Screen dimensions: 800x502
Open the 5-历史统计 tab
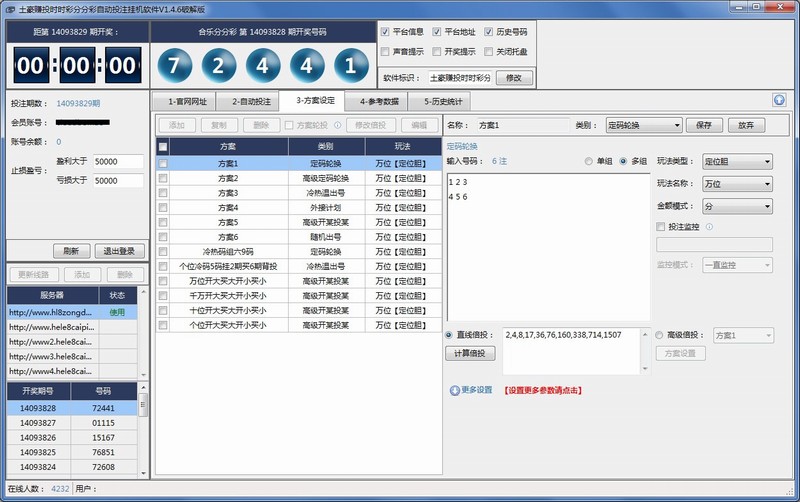pyautogui.click(x=439, y=101)
